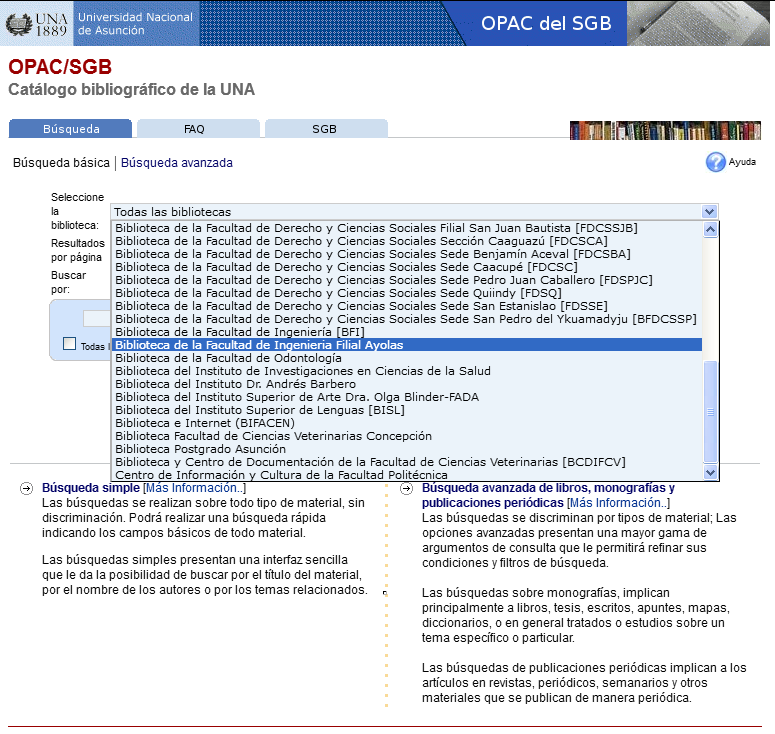Click Búsqueda avanzada de libros heading link
Image resolution: width=775 pixels, height=734 pixels.
[548, 495]
